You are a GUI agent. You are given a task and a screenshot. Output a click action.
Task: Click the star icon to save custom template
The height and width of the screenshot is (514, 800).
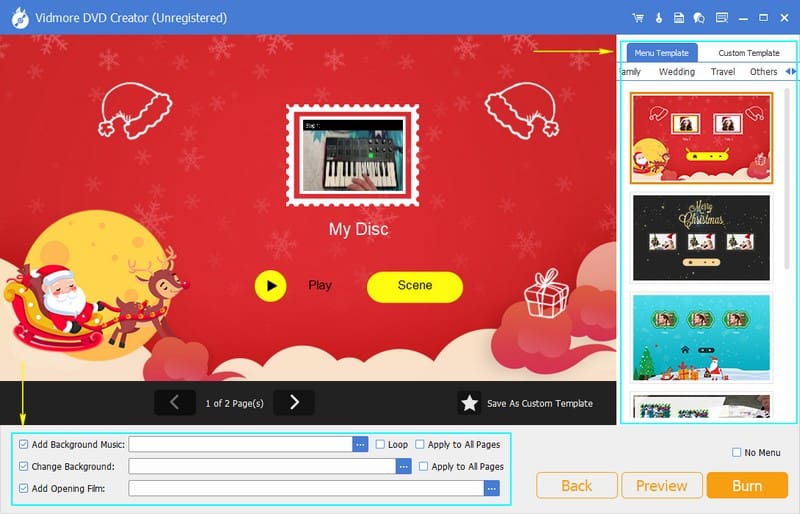[x=469, y=403]
